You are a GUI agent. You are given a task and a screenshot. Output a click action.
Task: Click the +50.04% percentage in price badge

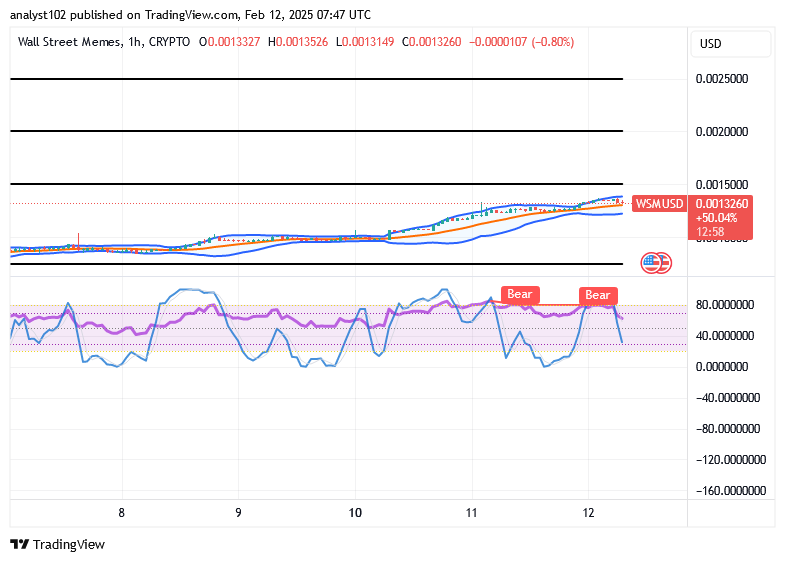click(x=716, y=218)
